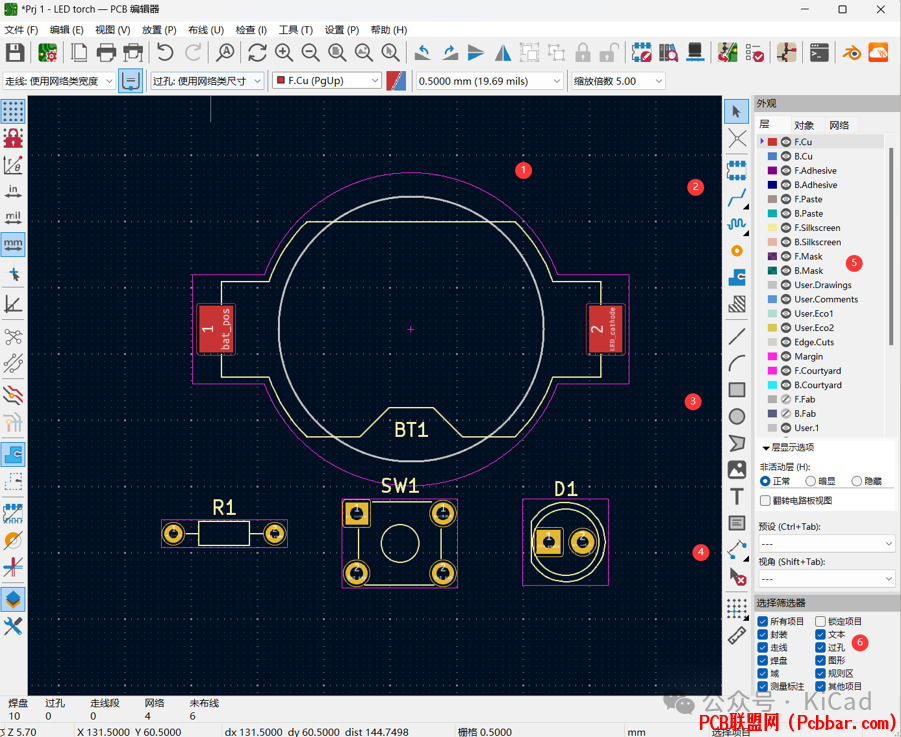Open the F.Cu layer selector dropdown
The width and height of the screenshot is (901, 737).
pyautogui.click(x=326, y=81)
